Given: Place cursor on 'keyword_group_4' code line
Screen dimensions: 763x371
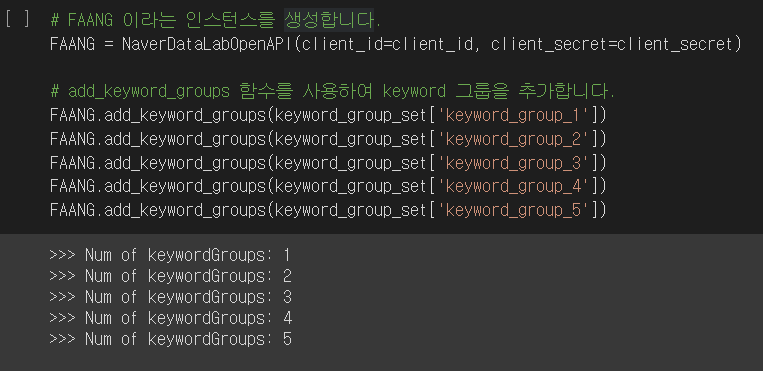Looking at the screenshot, I should coord(328,186).
